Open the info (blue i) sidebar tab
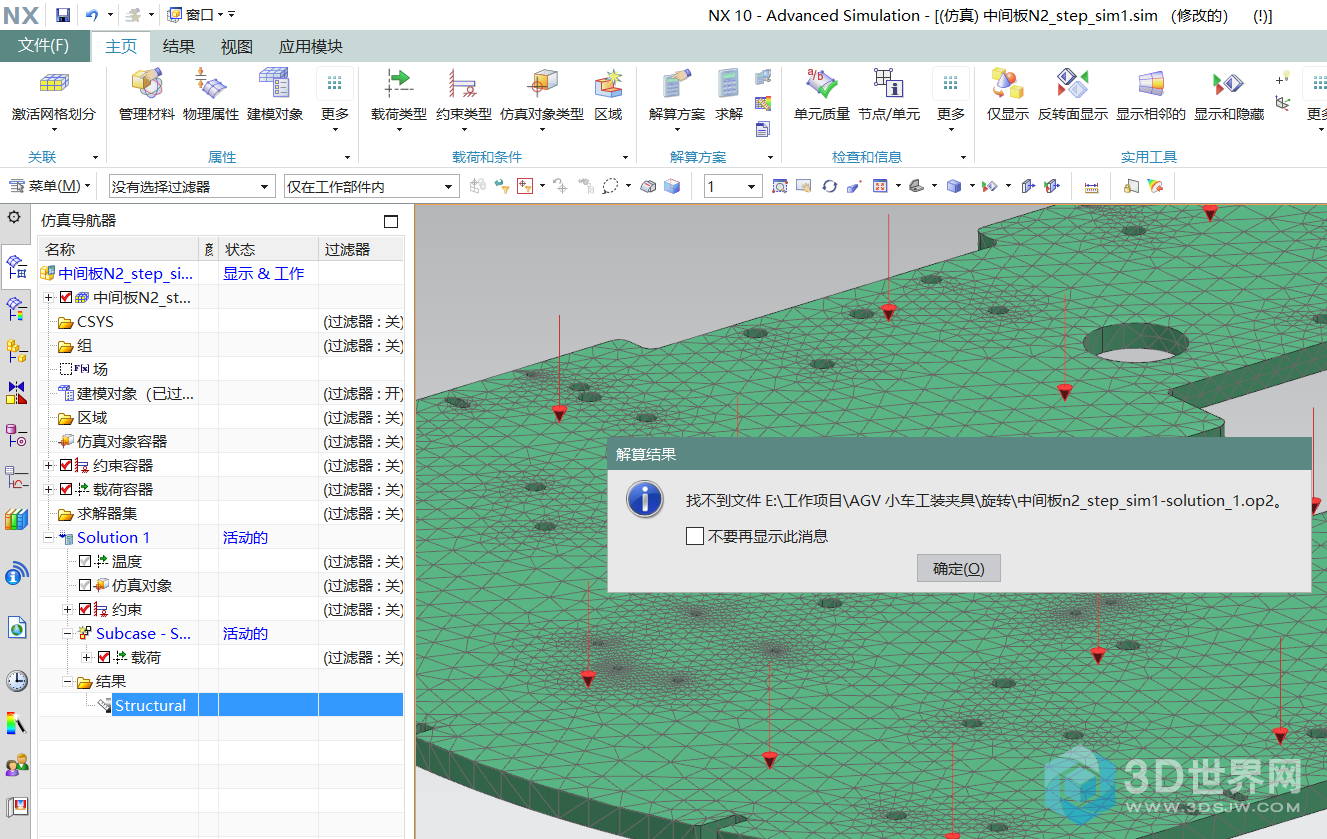1327x839 pixels. (x=16, y=574)
